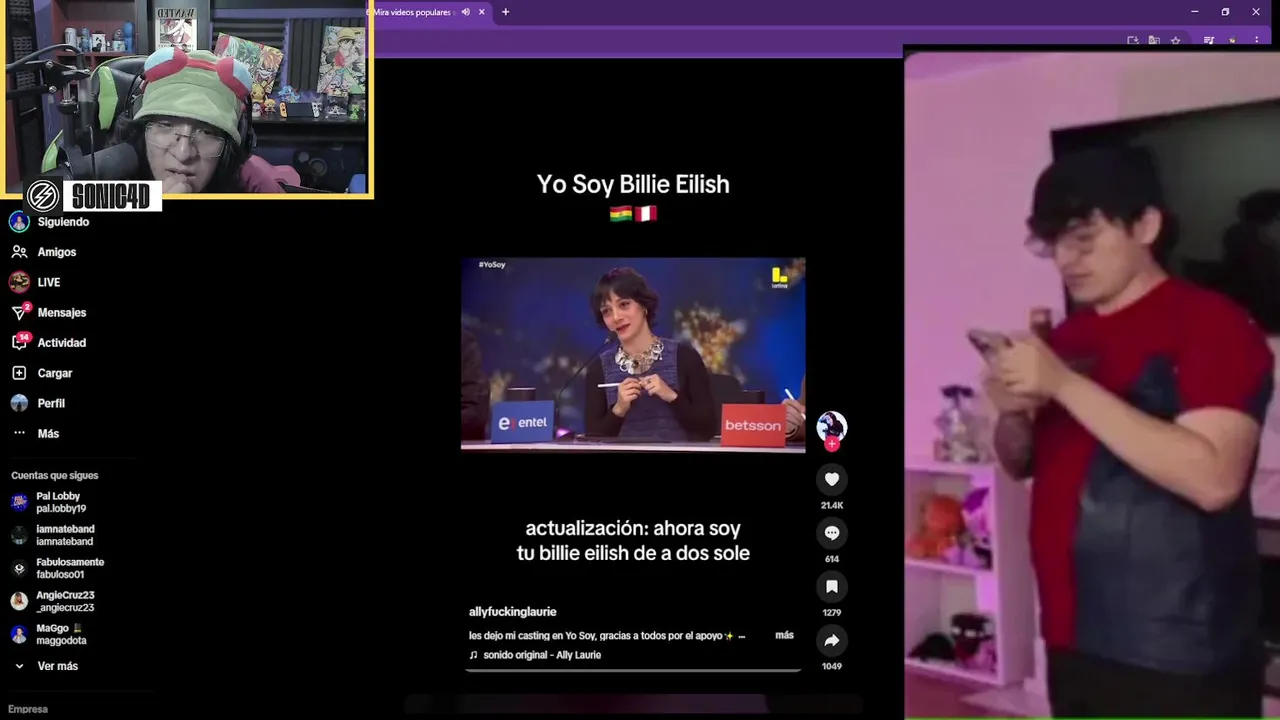The width and height of the screenshot is (1280, 720).
Task: Click the Empresa footer link
Action: 28,709
